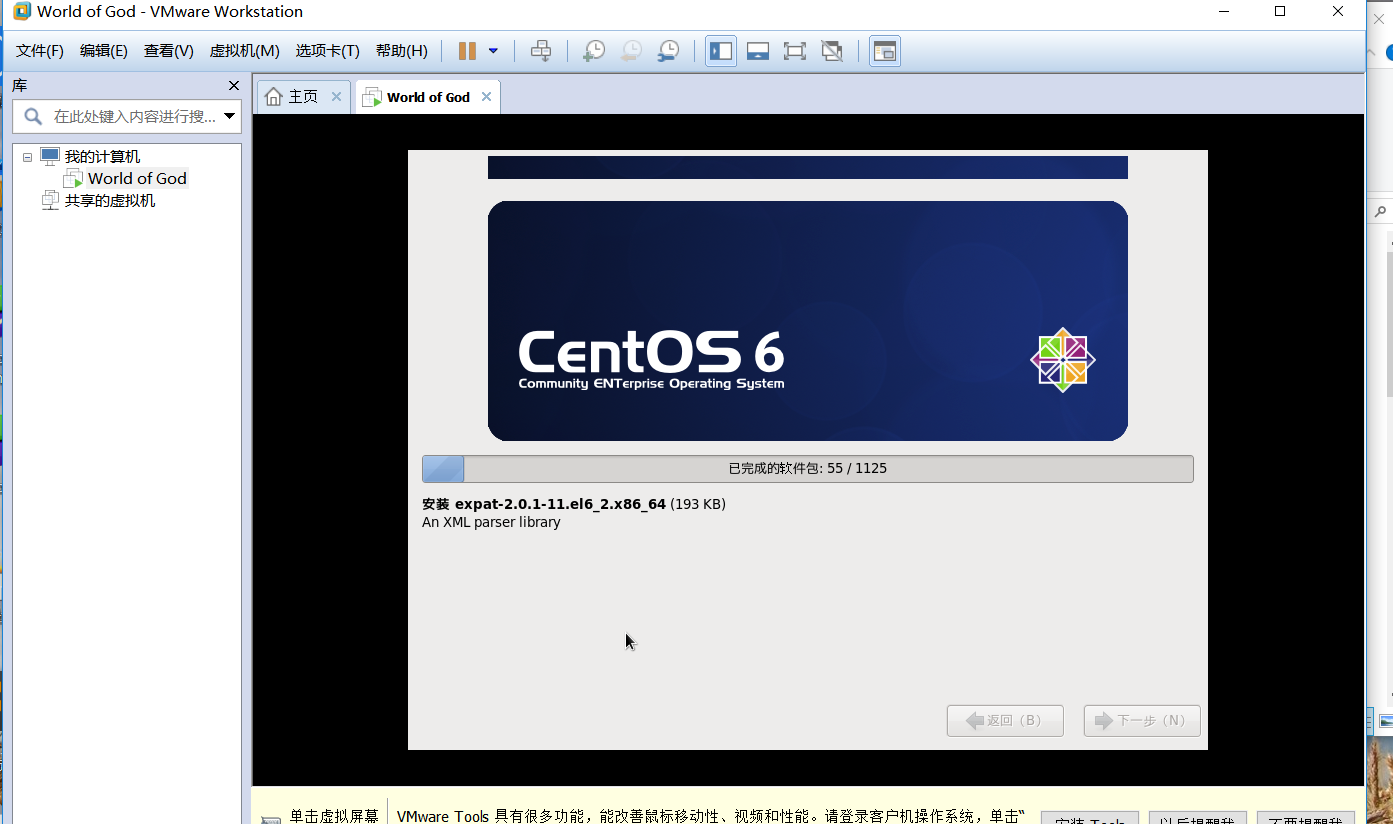
Task: Open the snapshot manager wrench-clock icon
Action: click(x=668, y=51)
